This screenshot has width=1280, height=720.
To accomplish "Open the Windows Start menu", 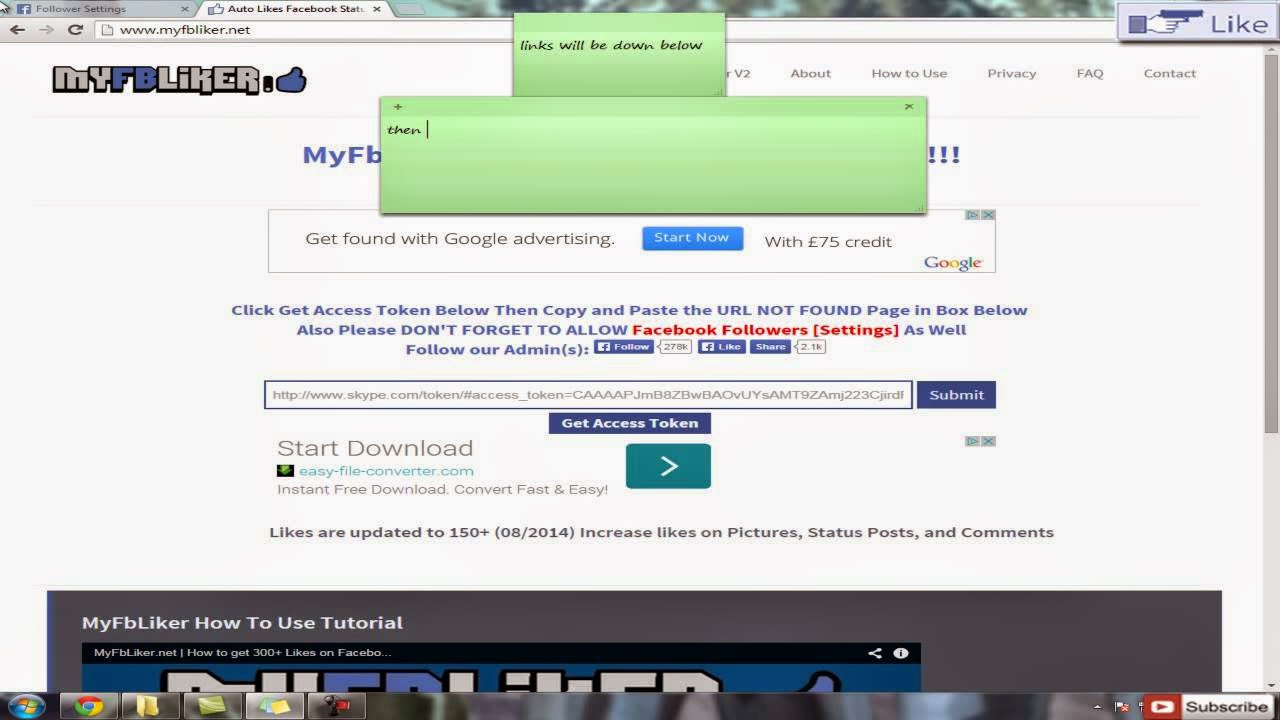I will [25, 706].
